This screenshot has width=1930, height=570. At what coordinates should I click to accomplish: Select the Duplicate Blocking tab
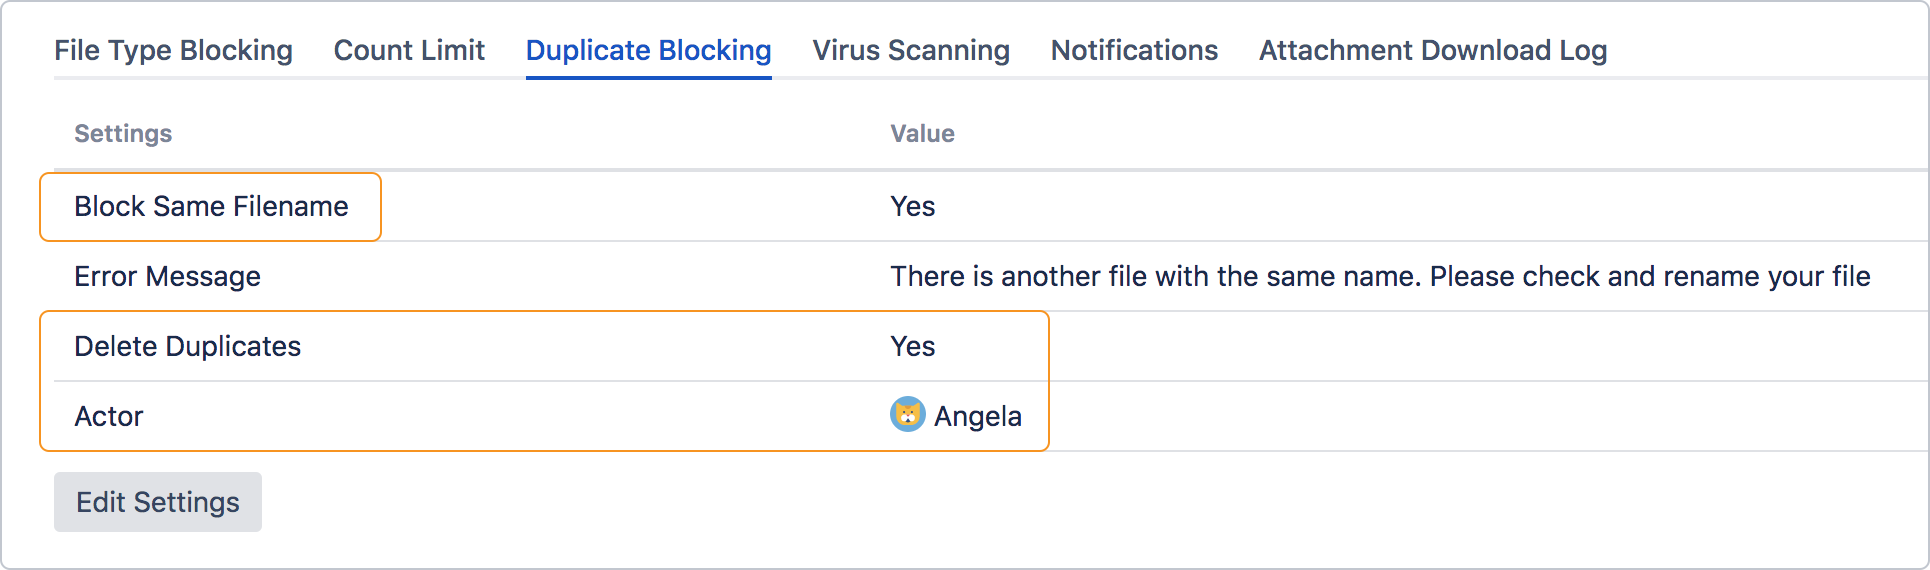point(648,50)
